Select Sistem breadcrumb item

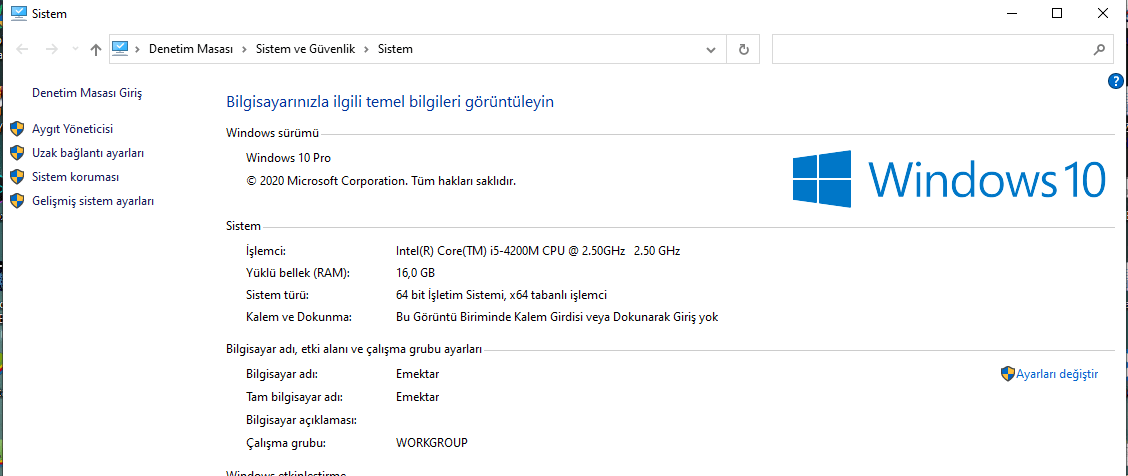pyautogui.click(x=396, y=50)
